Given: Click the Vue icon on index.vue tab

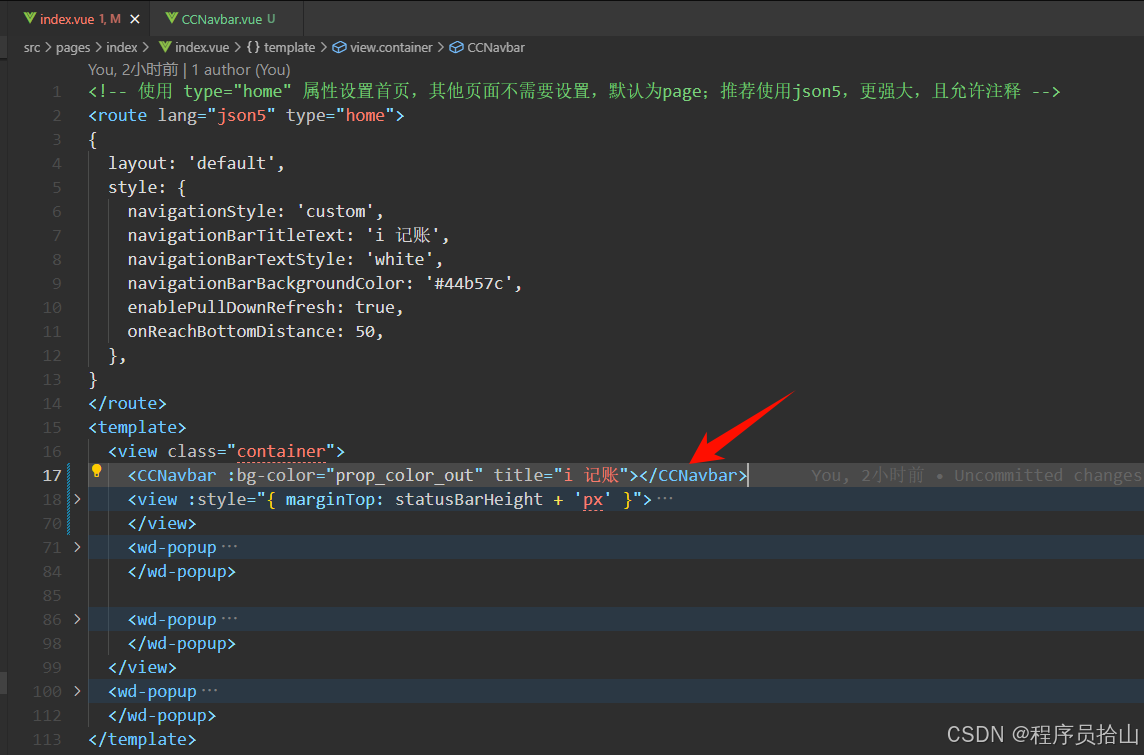Looking at the screenshot, I should point(29,18).
